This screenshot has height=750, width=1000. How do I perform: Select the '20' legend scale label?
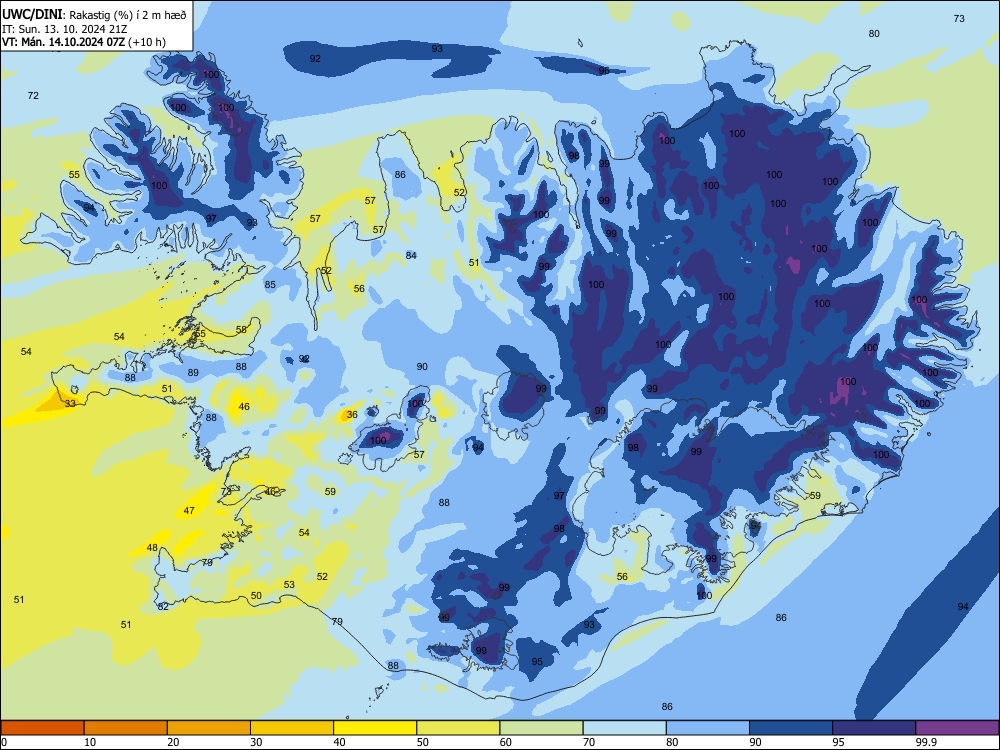(x=173, y=742)
